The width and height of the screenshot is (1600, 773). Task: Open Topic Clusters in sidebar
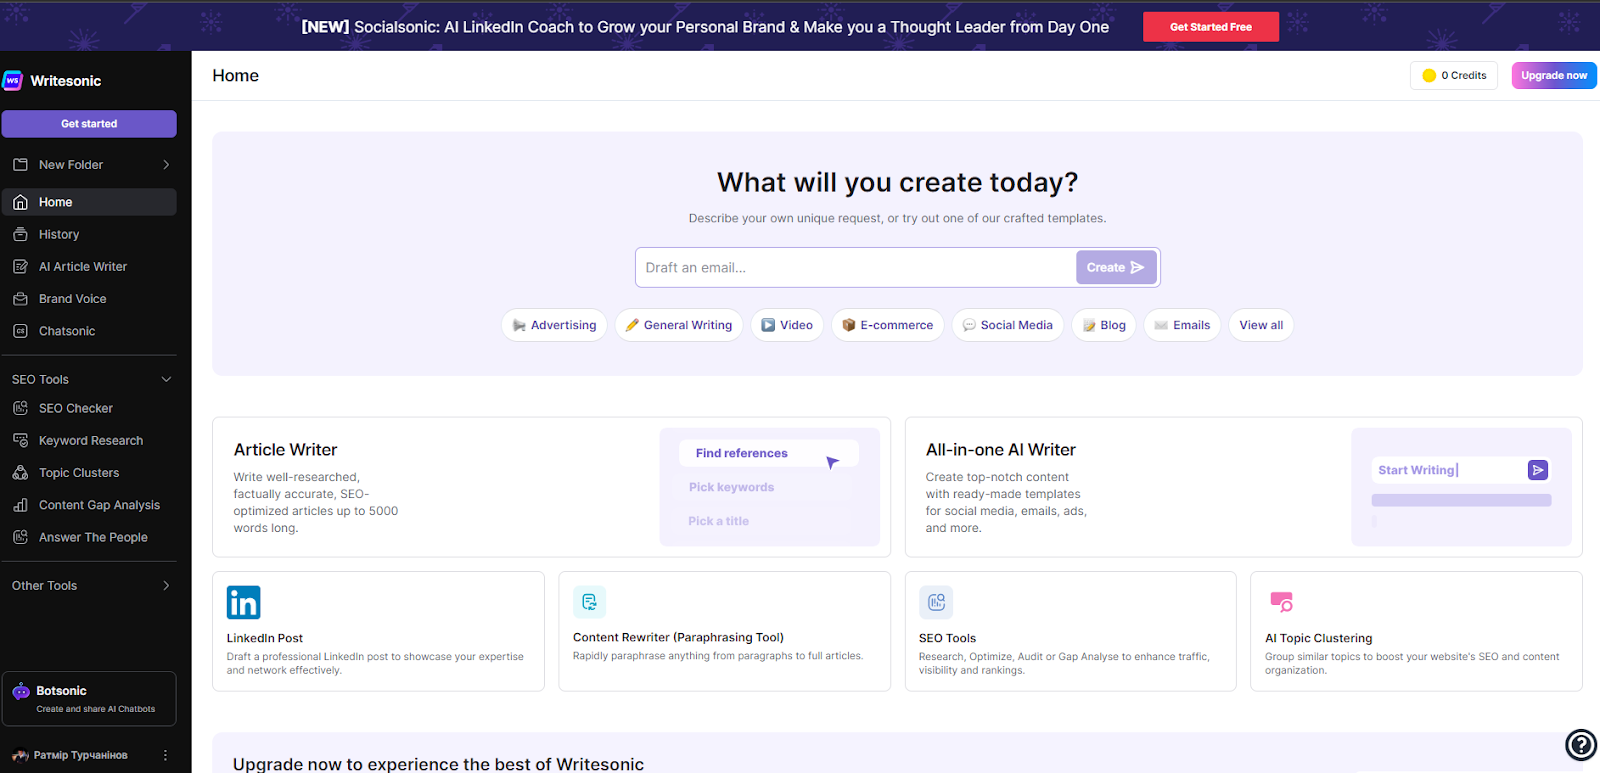(89, 473)
